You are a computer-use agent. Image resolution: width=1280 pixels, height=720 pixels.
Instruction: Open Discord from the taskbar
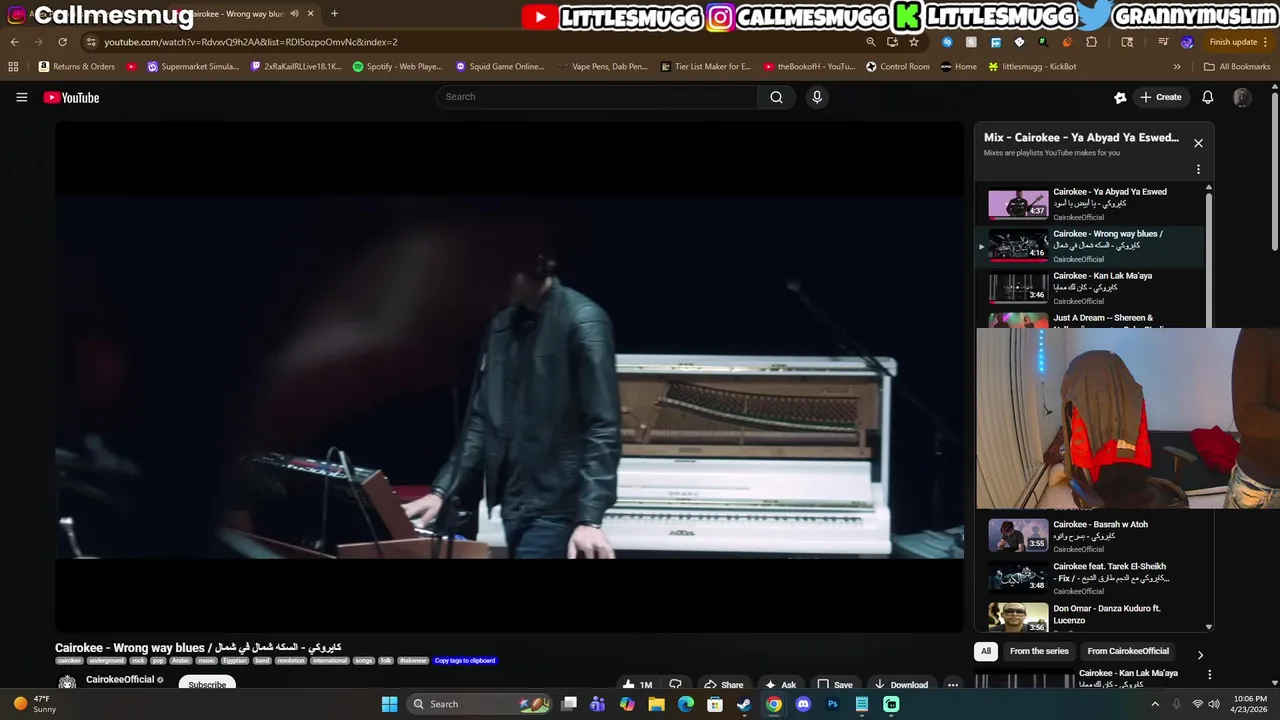pos(803,704)
